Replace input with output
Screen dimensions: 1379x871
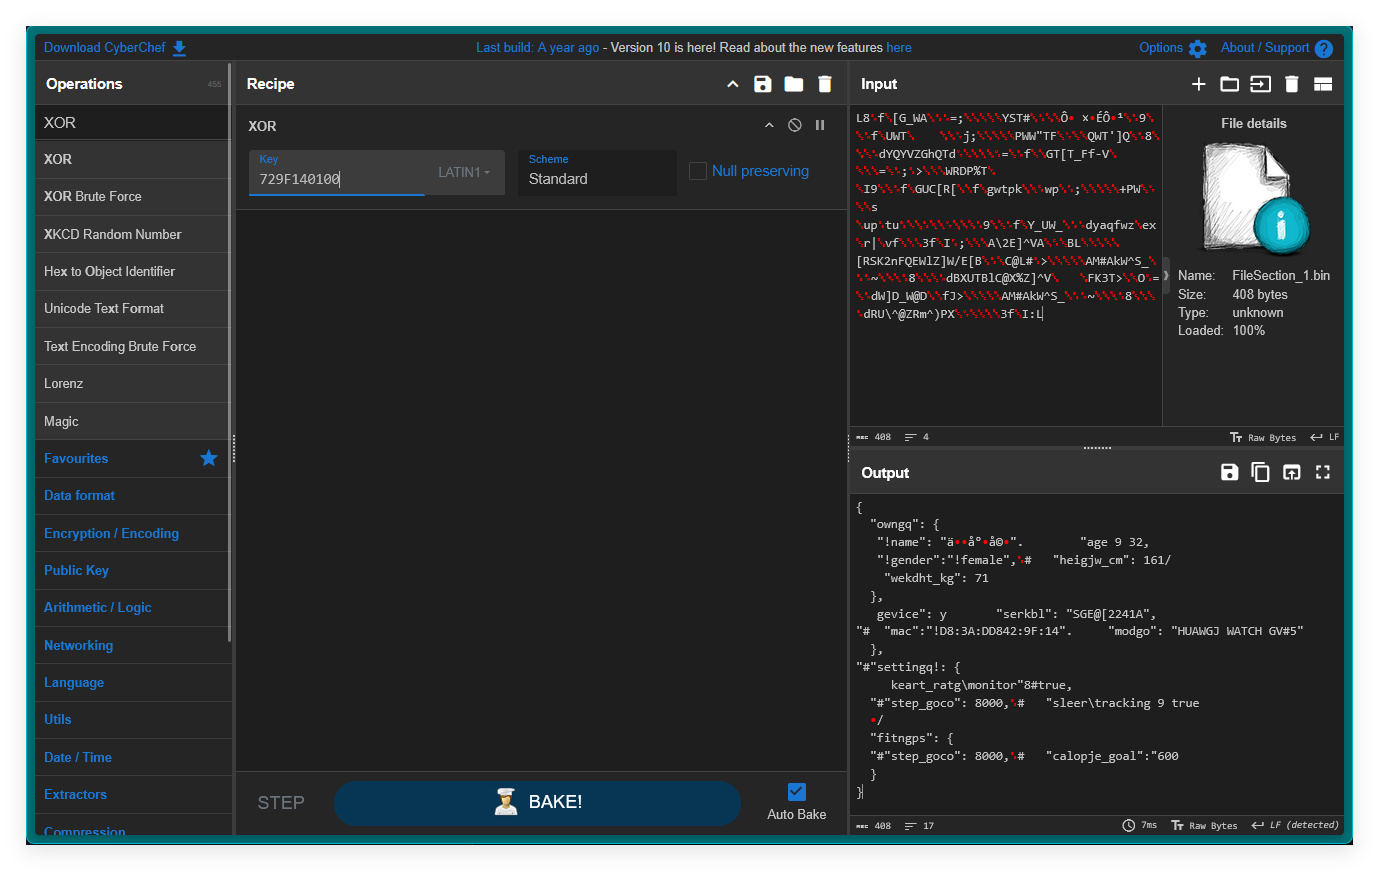point(1292,472)
